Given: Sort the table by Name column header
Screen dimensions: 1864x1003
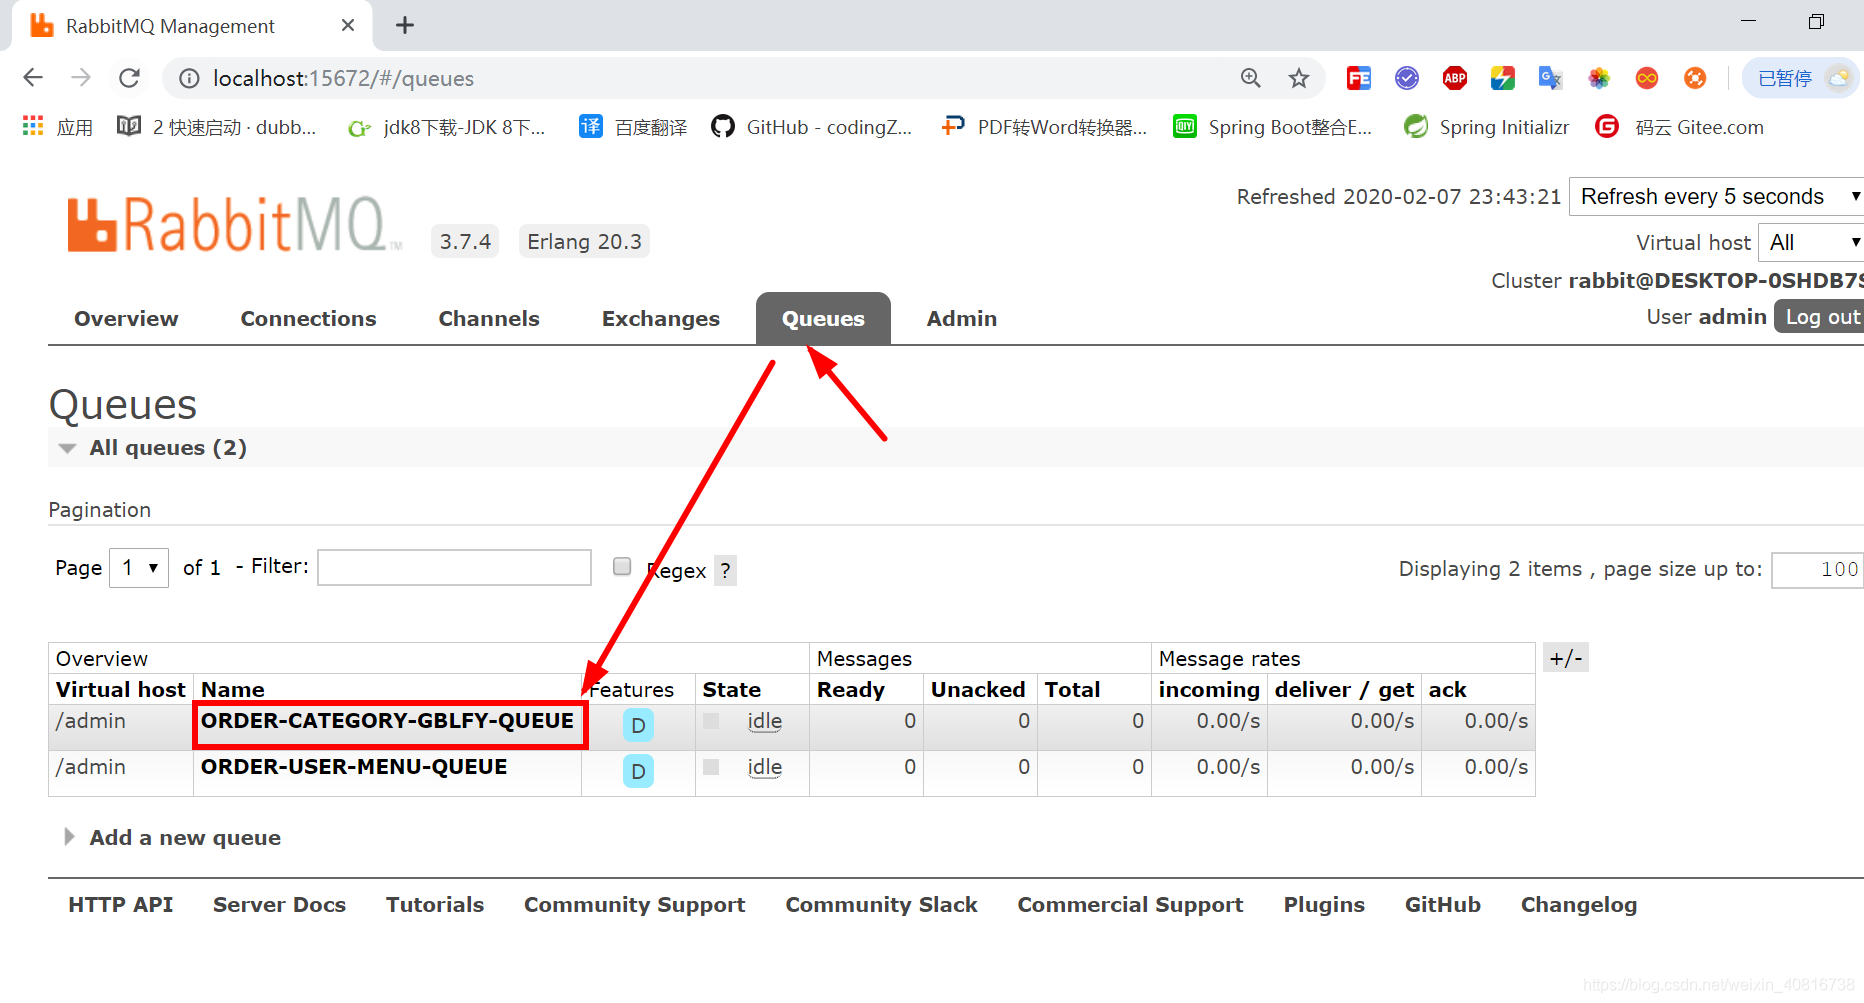Looking at the screenshot, I should (232, 690).
